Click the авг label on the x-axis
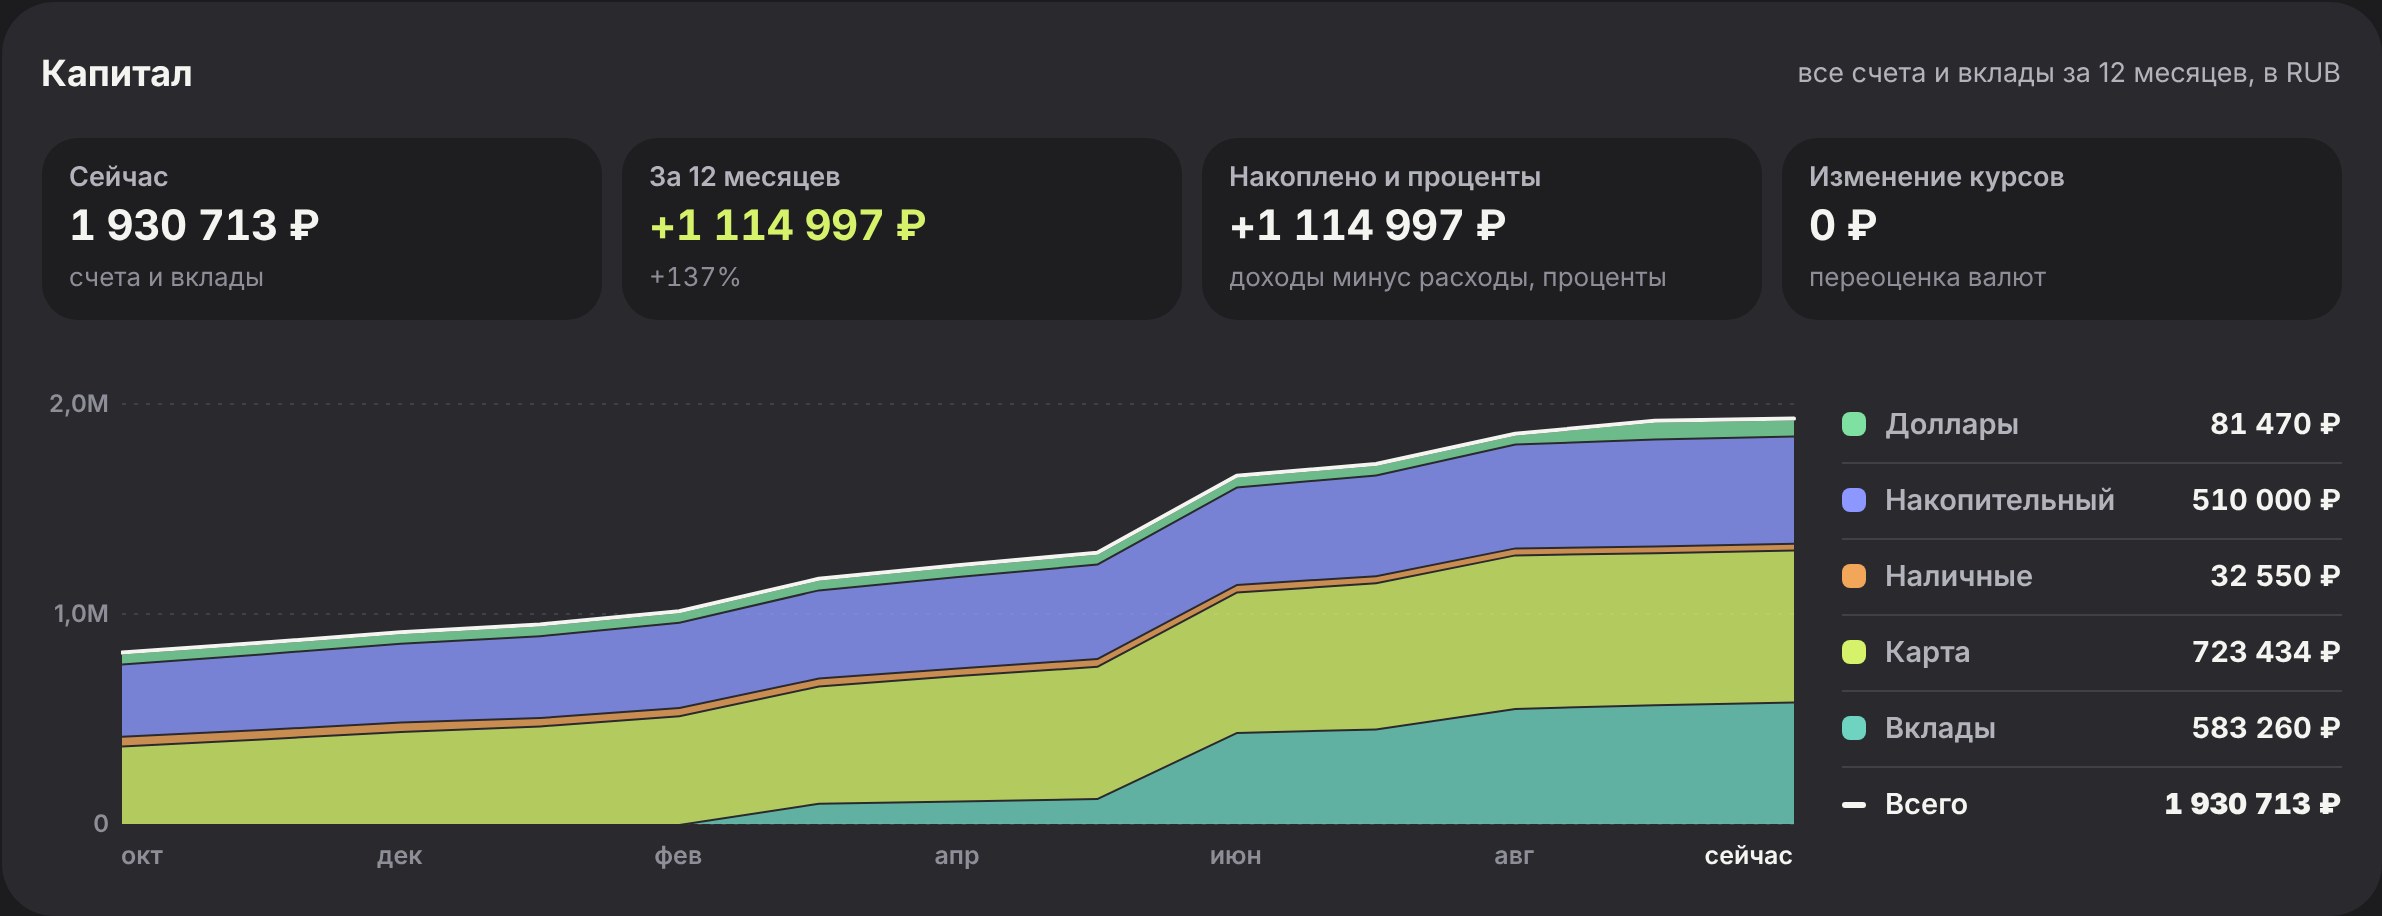This screenshot has height=916, width=2382. point(1514,856)
